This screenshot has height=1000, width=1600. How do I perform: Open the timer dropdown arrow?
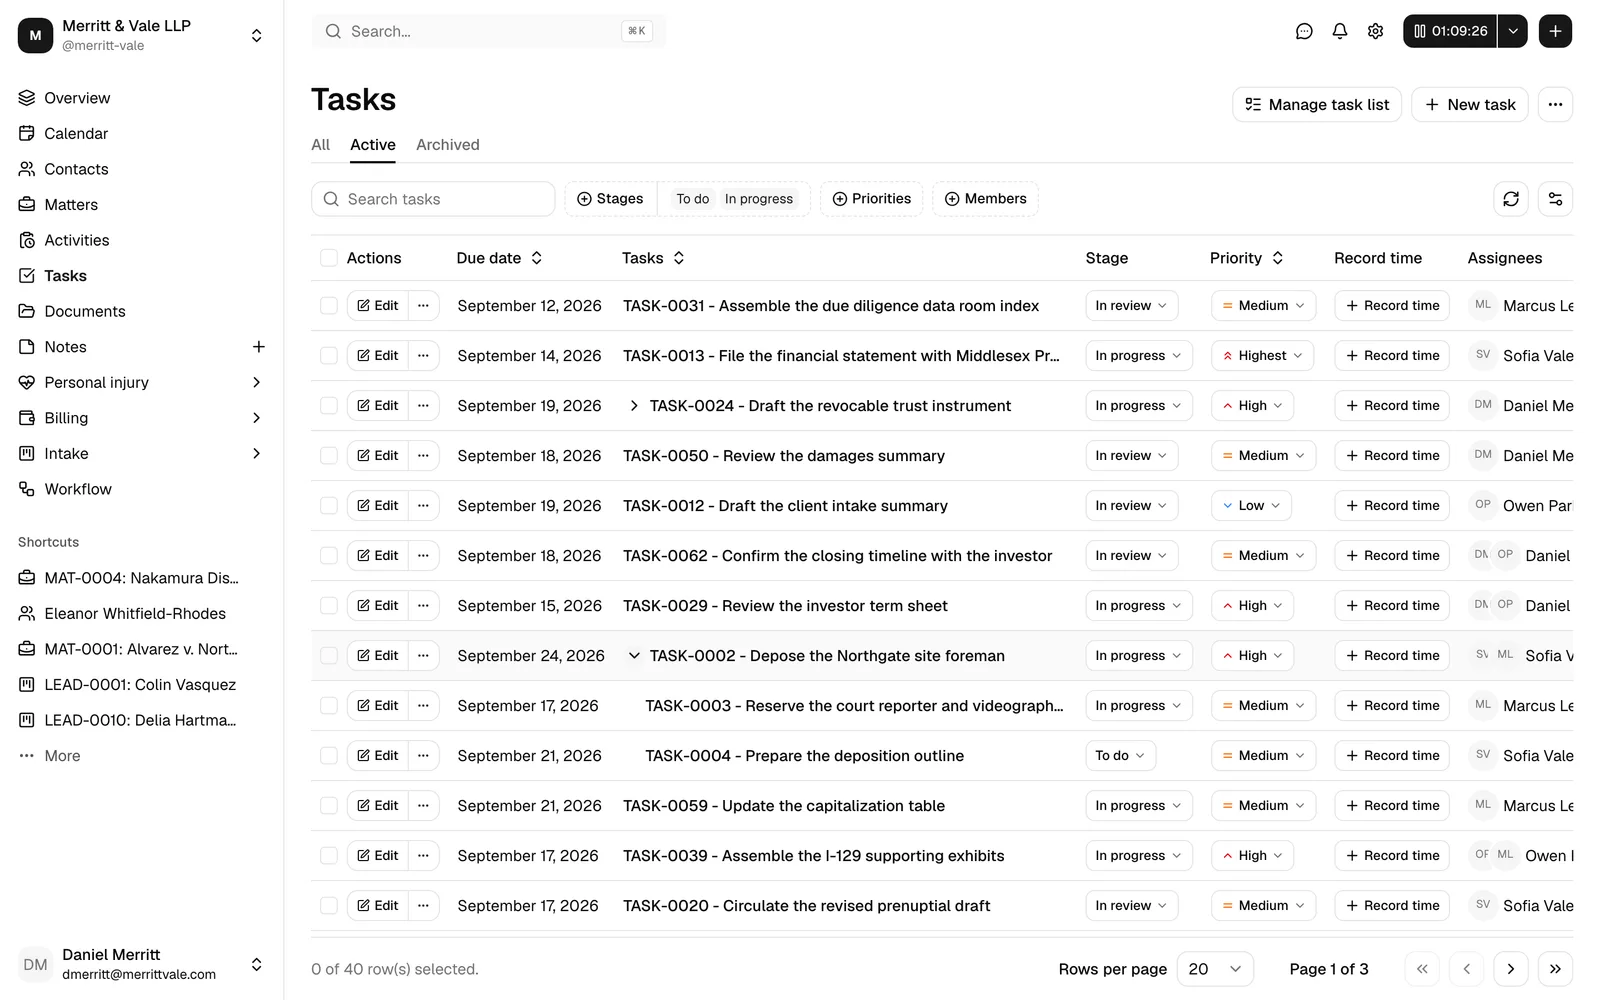coord(1513,31)
